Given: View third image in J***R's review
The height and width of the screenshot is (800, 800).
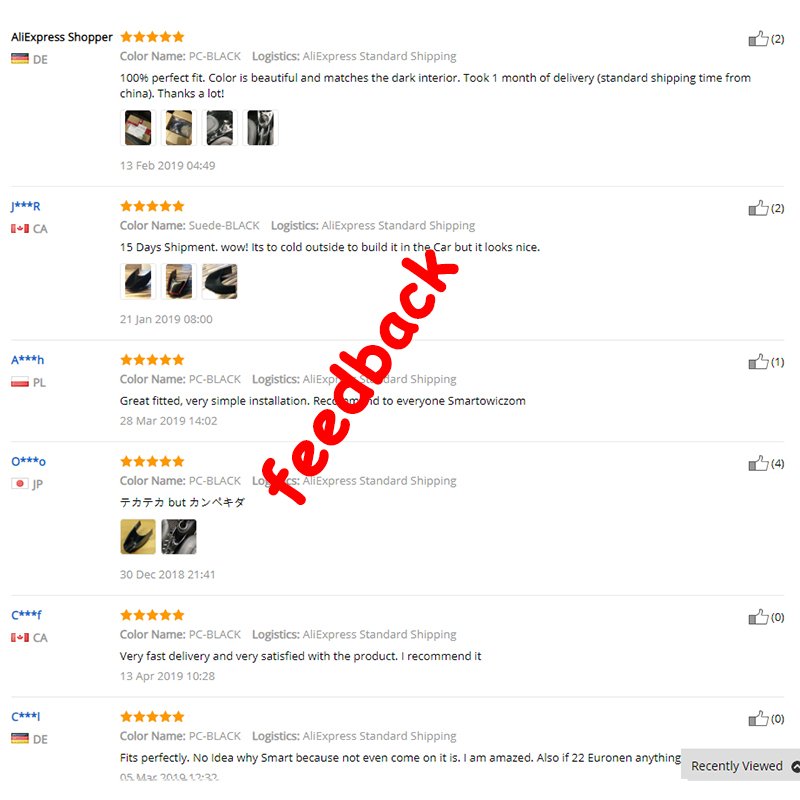Looking at the screenshot, I should (219, 281).
